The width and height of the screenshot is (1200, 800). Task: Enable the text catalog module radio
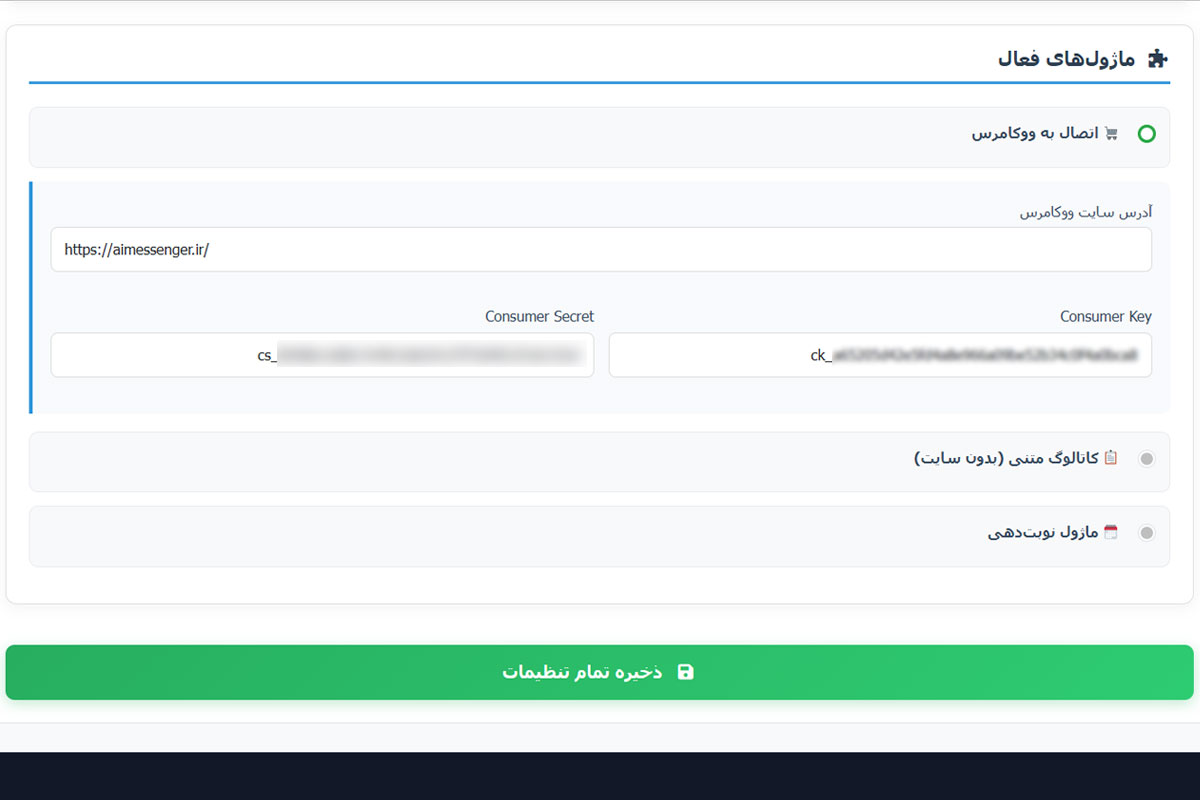click(1146, 459)
